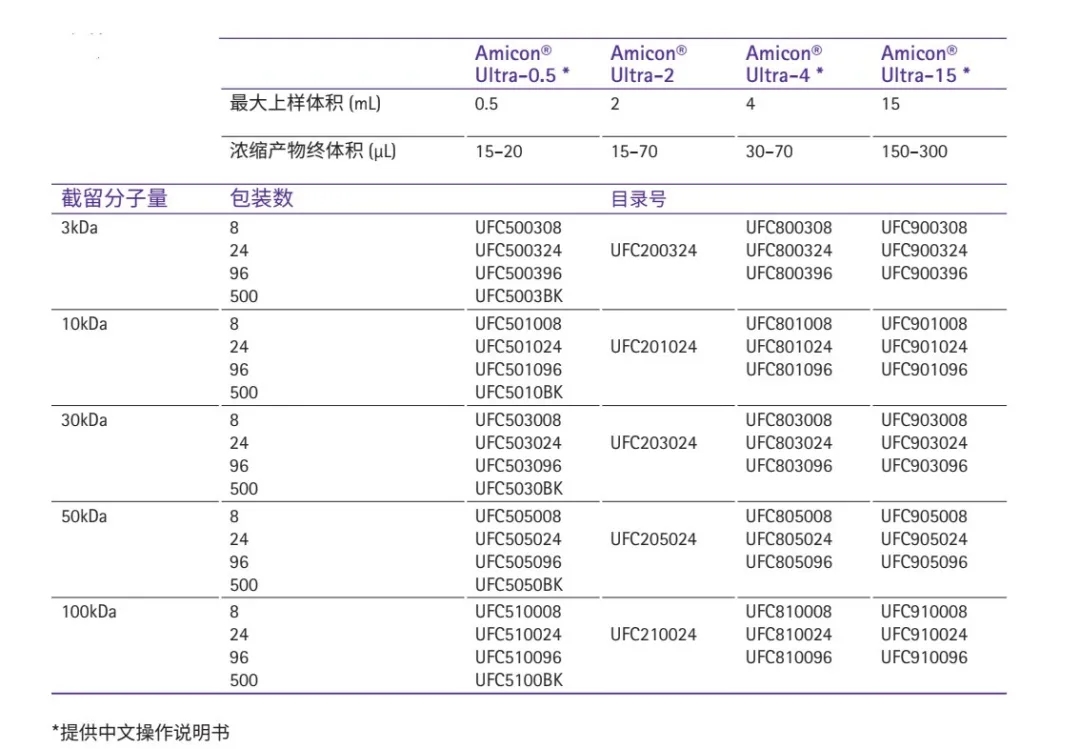The height and width of the screenshot is (749, 1080).
Task: Select catalog number UFC500308
Action: (518, 228)
